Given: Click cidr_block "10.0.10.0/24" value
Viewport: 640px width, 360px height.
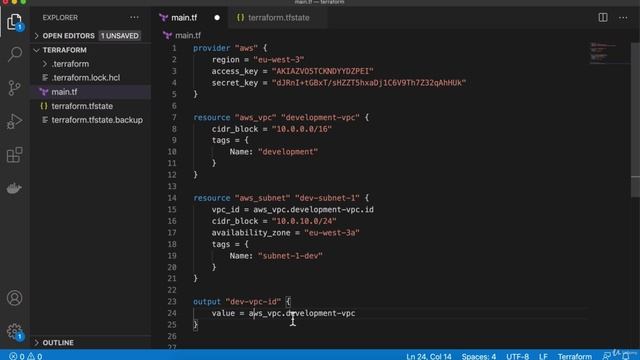Looking at the screenshot, I should (x=304, y=221).
